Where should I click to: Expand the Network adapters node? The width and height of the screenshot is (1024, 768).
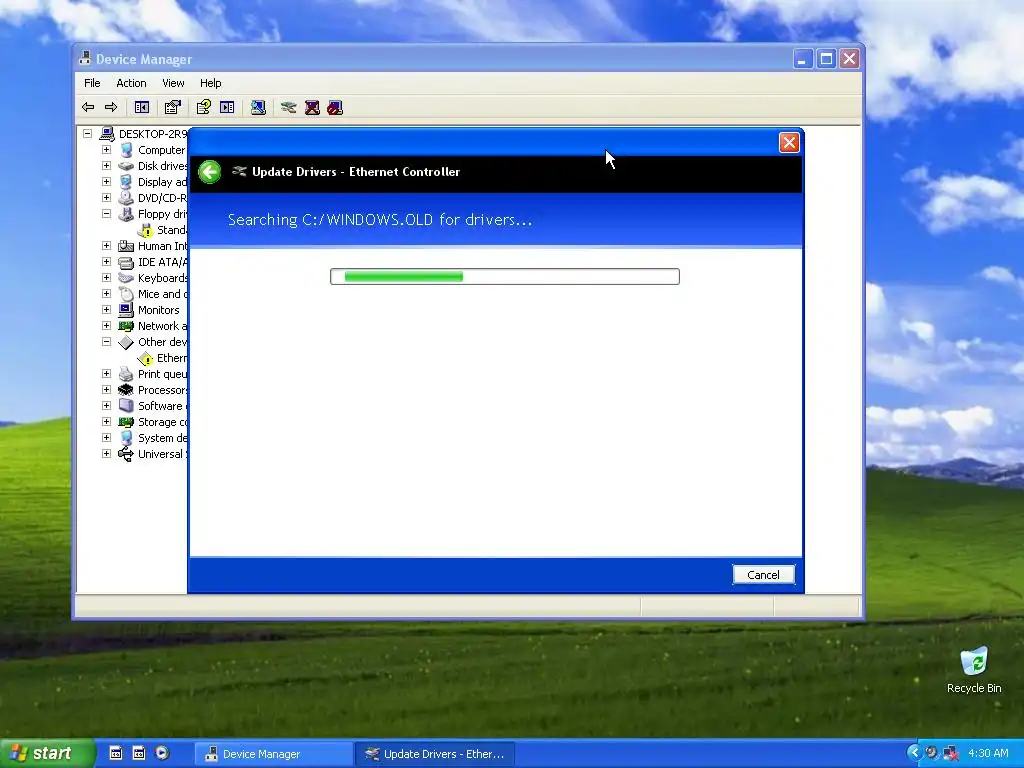106,325
